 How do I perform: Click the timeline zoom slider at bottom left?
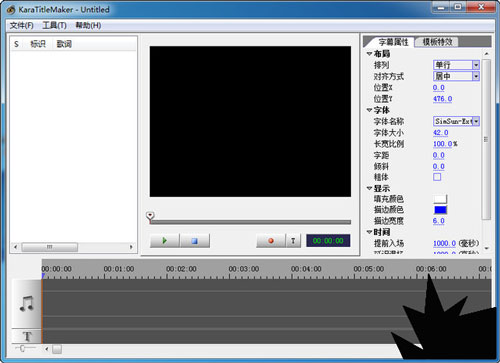(22, 348)
